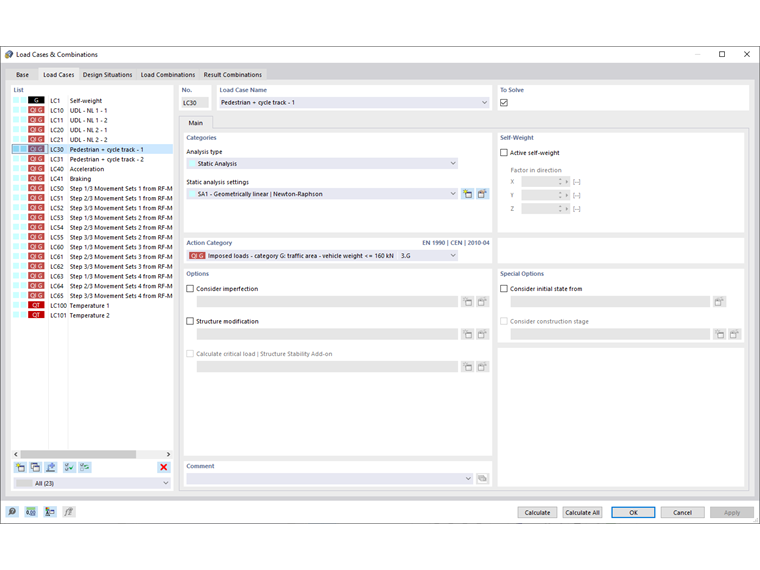Edit structure modification icon
This screenshot has height=570, width=760.
click(482, 334)
